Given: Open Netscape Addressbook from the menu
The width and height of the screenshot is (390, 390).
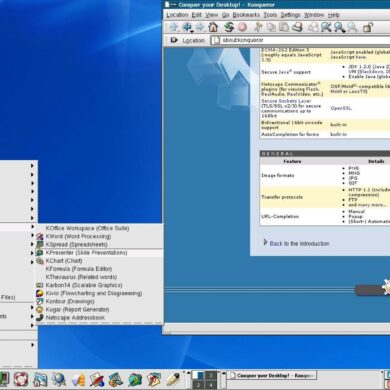Looking at the screenshot, I should pos(99,318).
